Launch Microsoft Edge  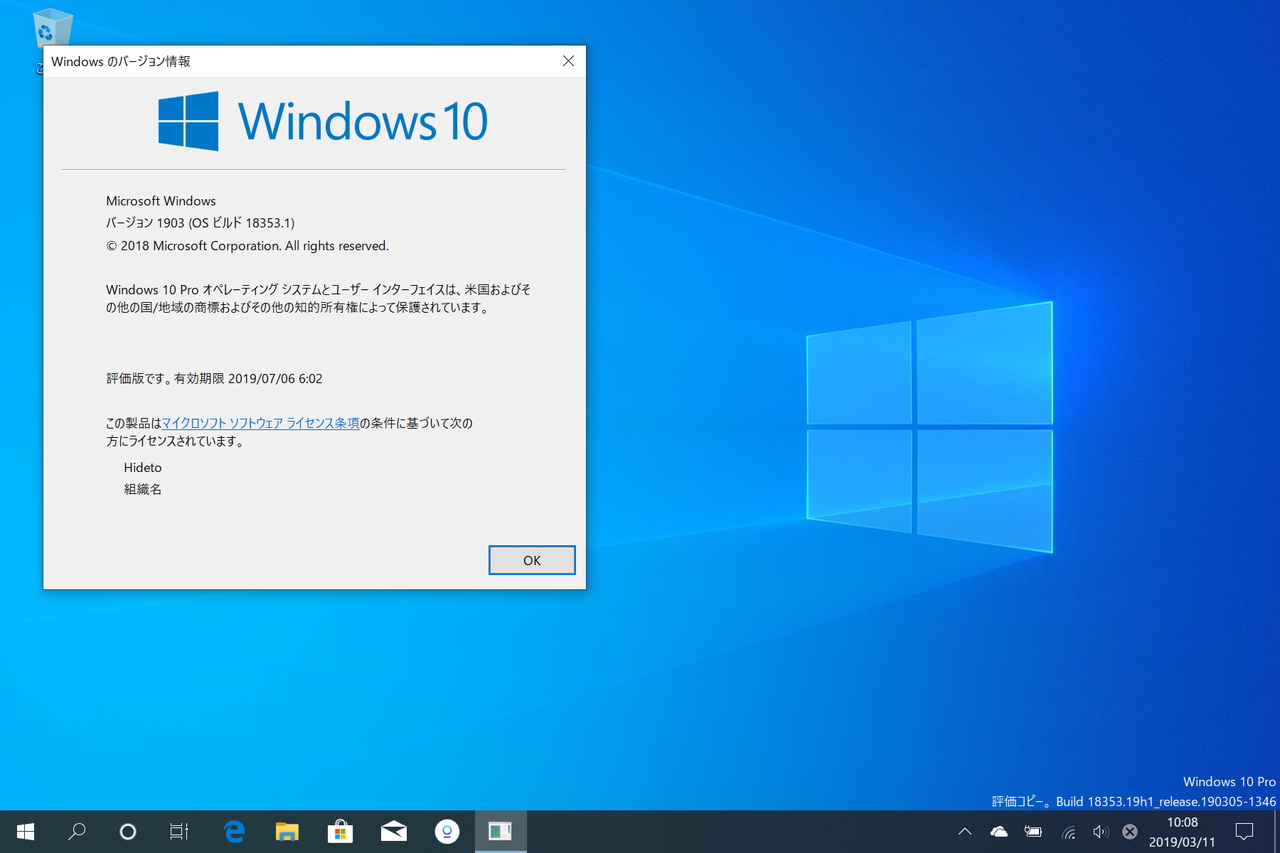coord(234,831)
